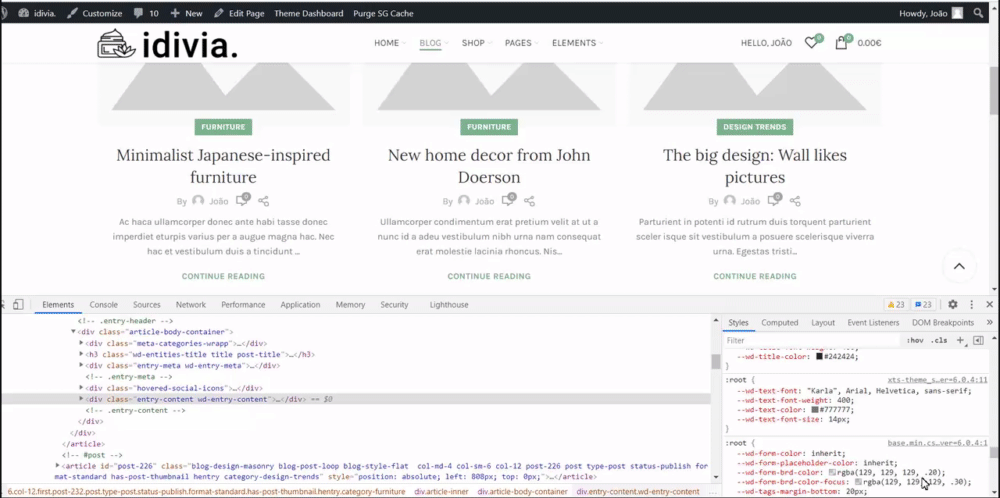Click comments icon on Wall likes pictures post
Screen dimensions: 1000x498
(x=774, y=200)
